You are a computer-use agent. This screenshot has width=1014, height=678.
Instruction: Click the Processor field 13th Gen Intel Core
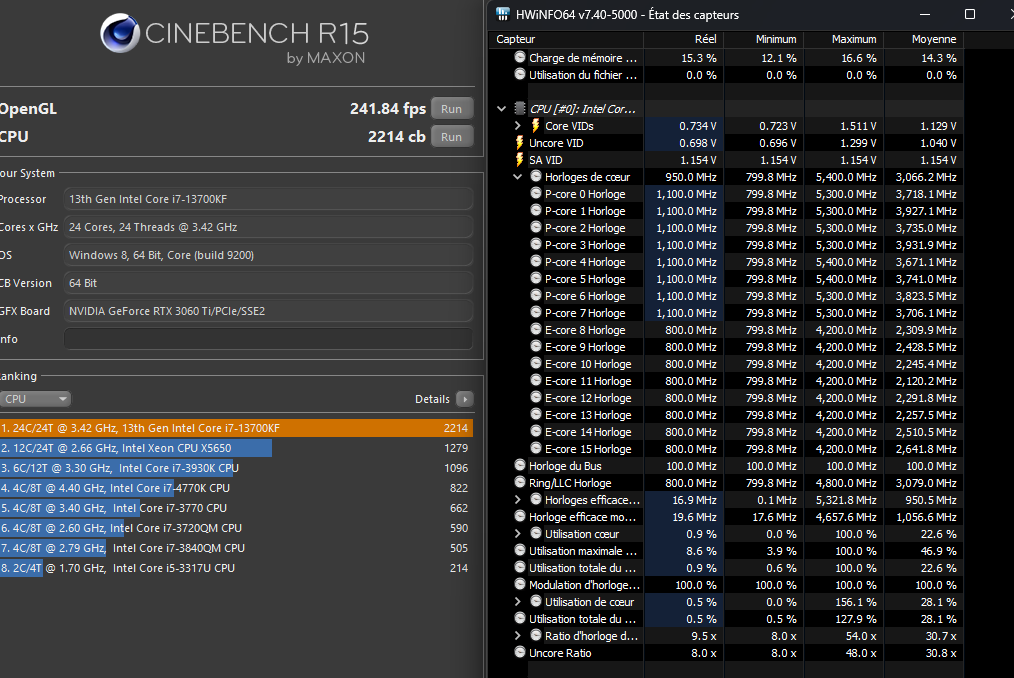click(268, 199)
